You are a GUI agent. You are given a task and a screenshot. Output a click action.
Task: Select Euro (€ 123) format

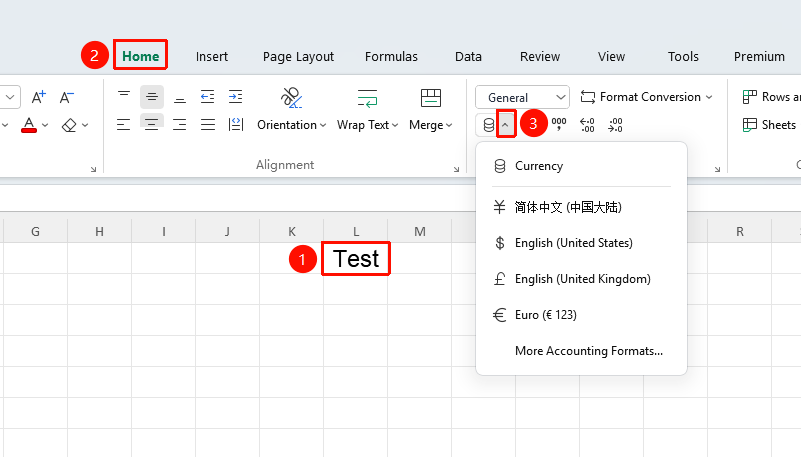point(581,315)
